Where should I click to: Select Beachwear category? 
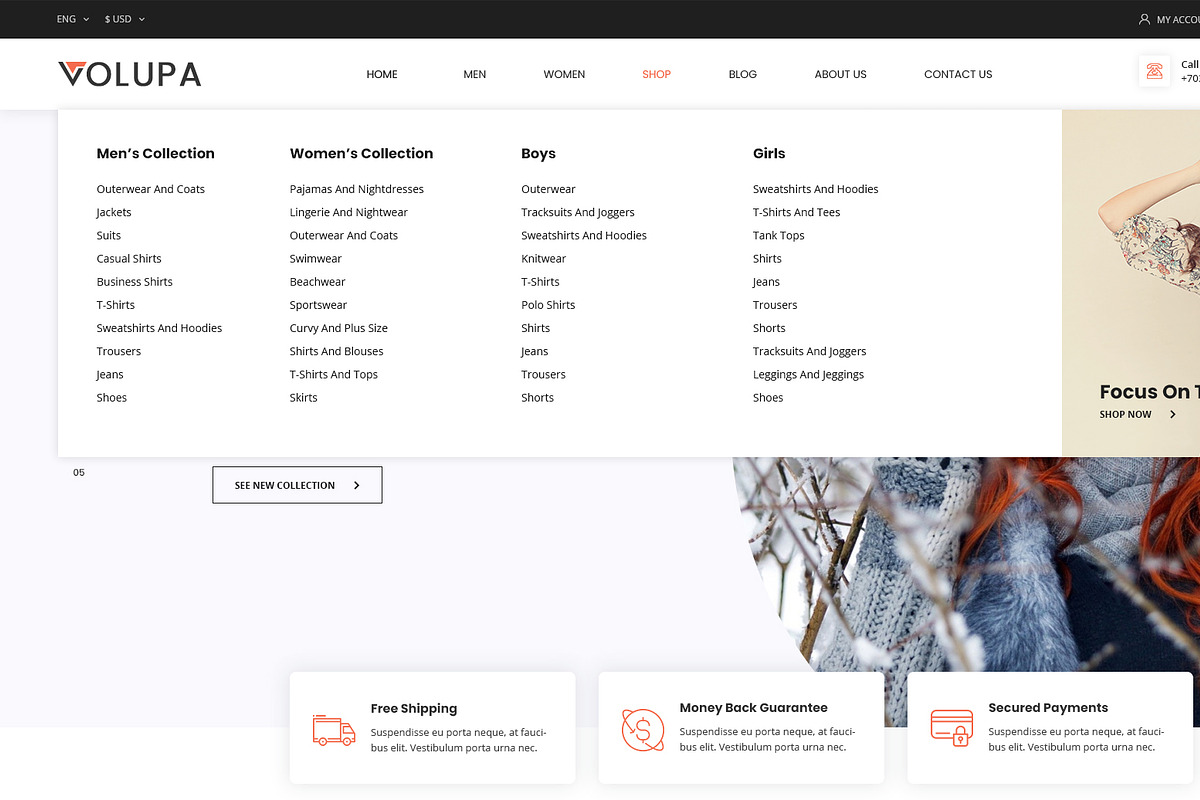pos(317,281)
